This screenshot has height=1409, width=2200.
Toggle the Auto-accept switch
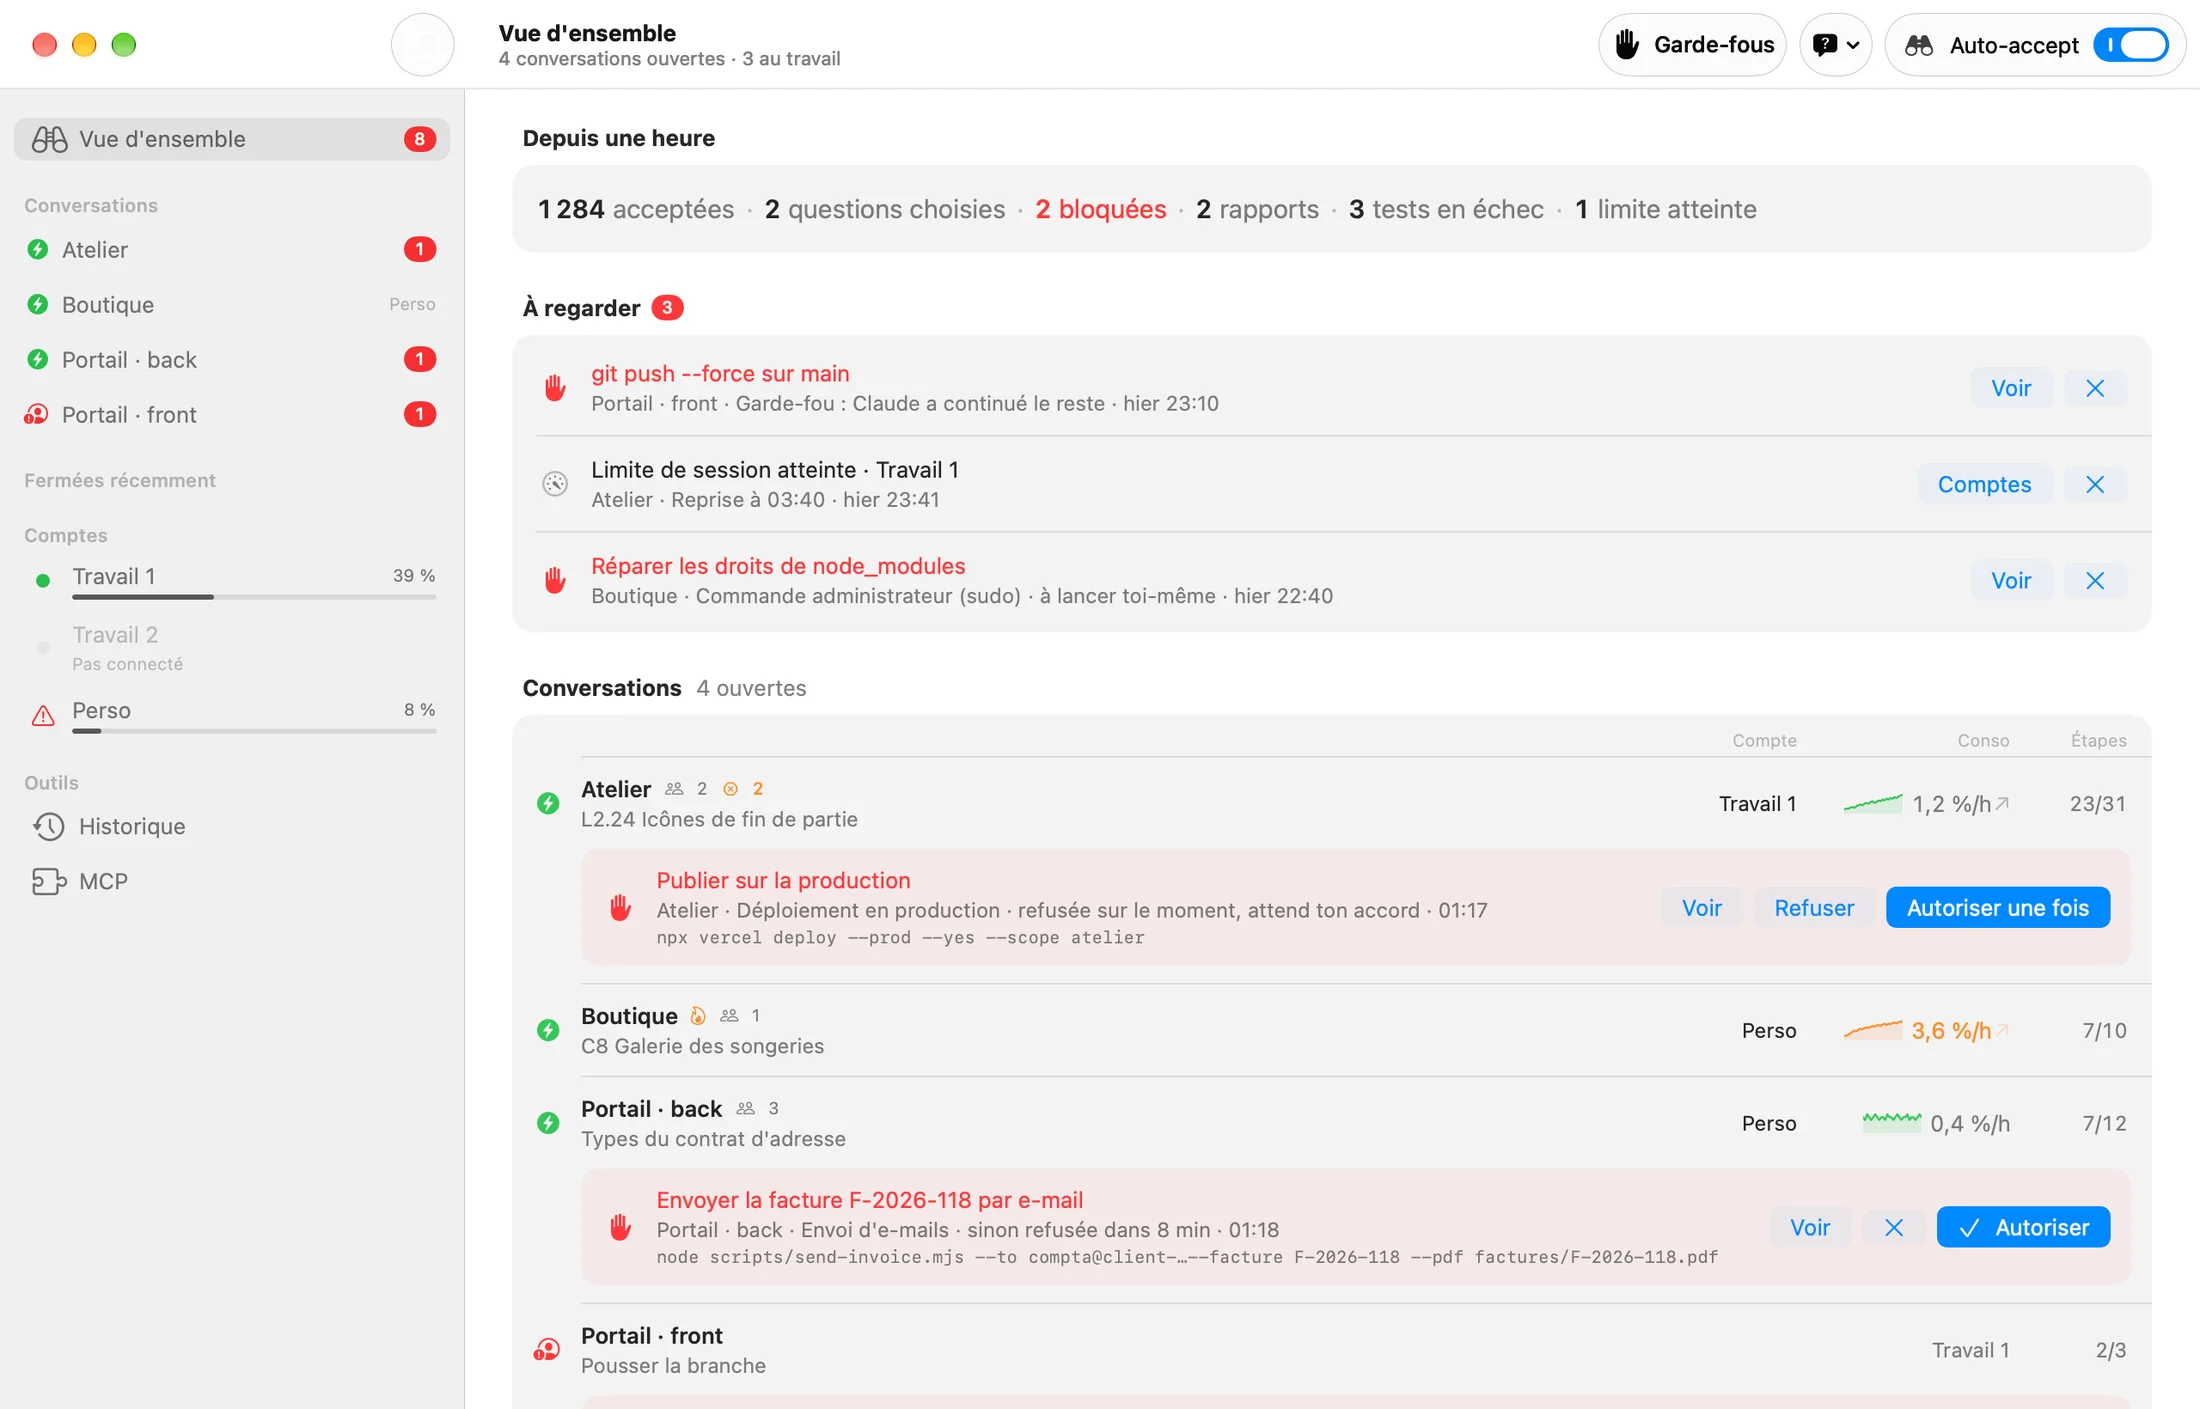click(2130, 45)
